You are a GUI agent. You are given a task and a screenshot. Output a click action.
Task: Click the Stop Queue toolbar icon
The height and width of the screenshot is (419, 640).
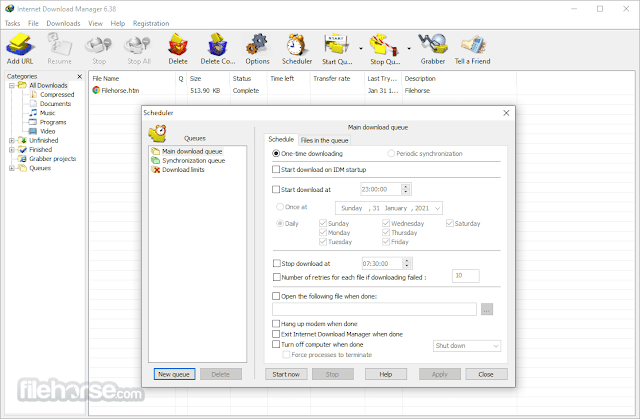click(385, 49)
